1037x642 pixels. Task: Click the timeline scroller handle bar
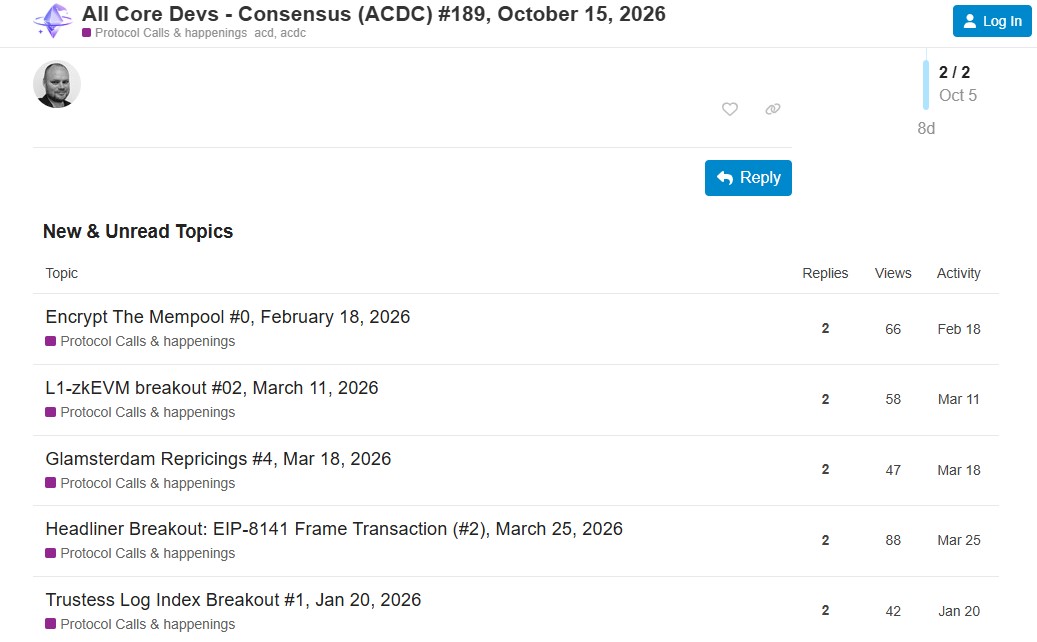[926, 84]
